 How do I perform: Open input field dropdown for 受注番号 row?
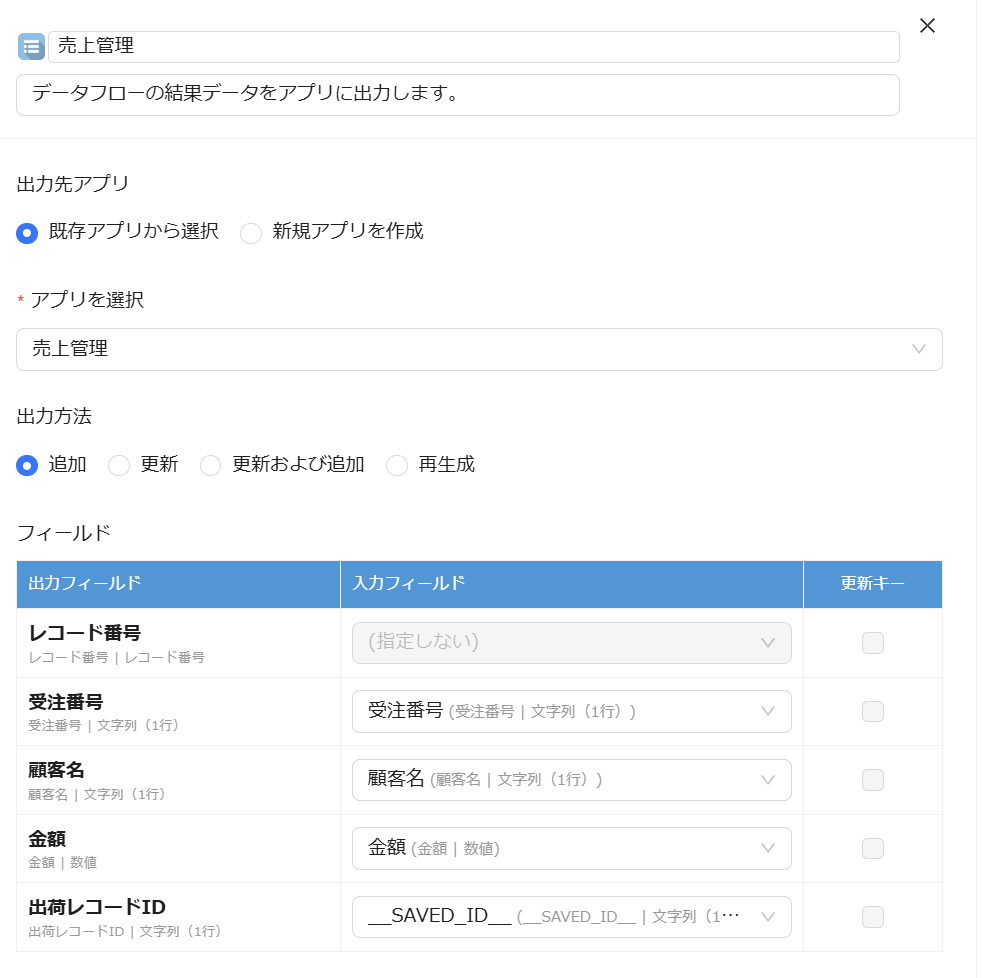pyautogui.click(x=571, y=711)
